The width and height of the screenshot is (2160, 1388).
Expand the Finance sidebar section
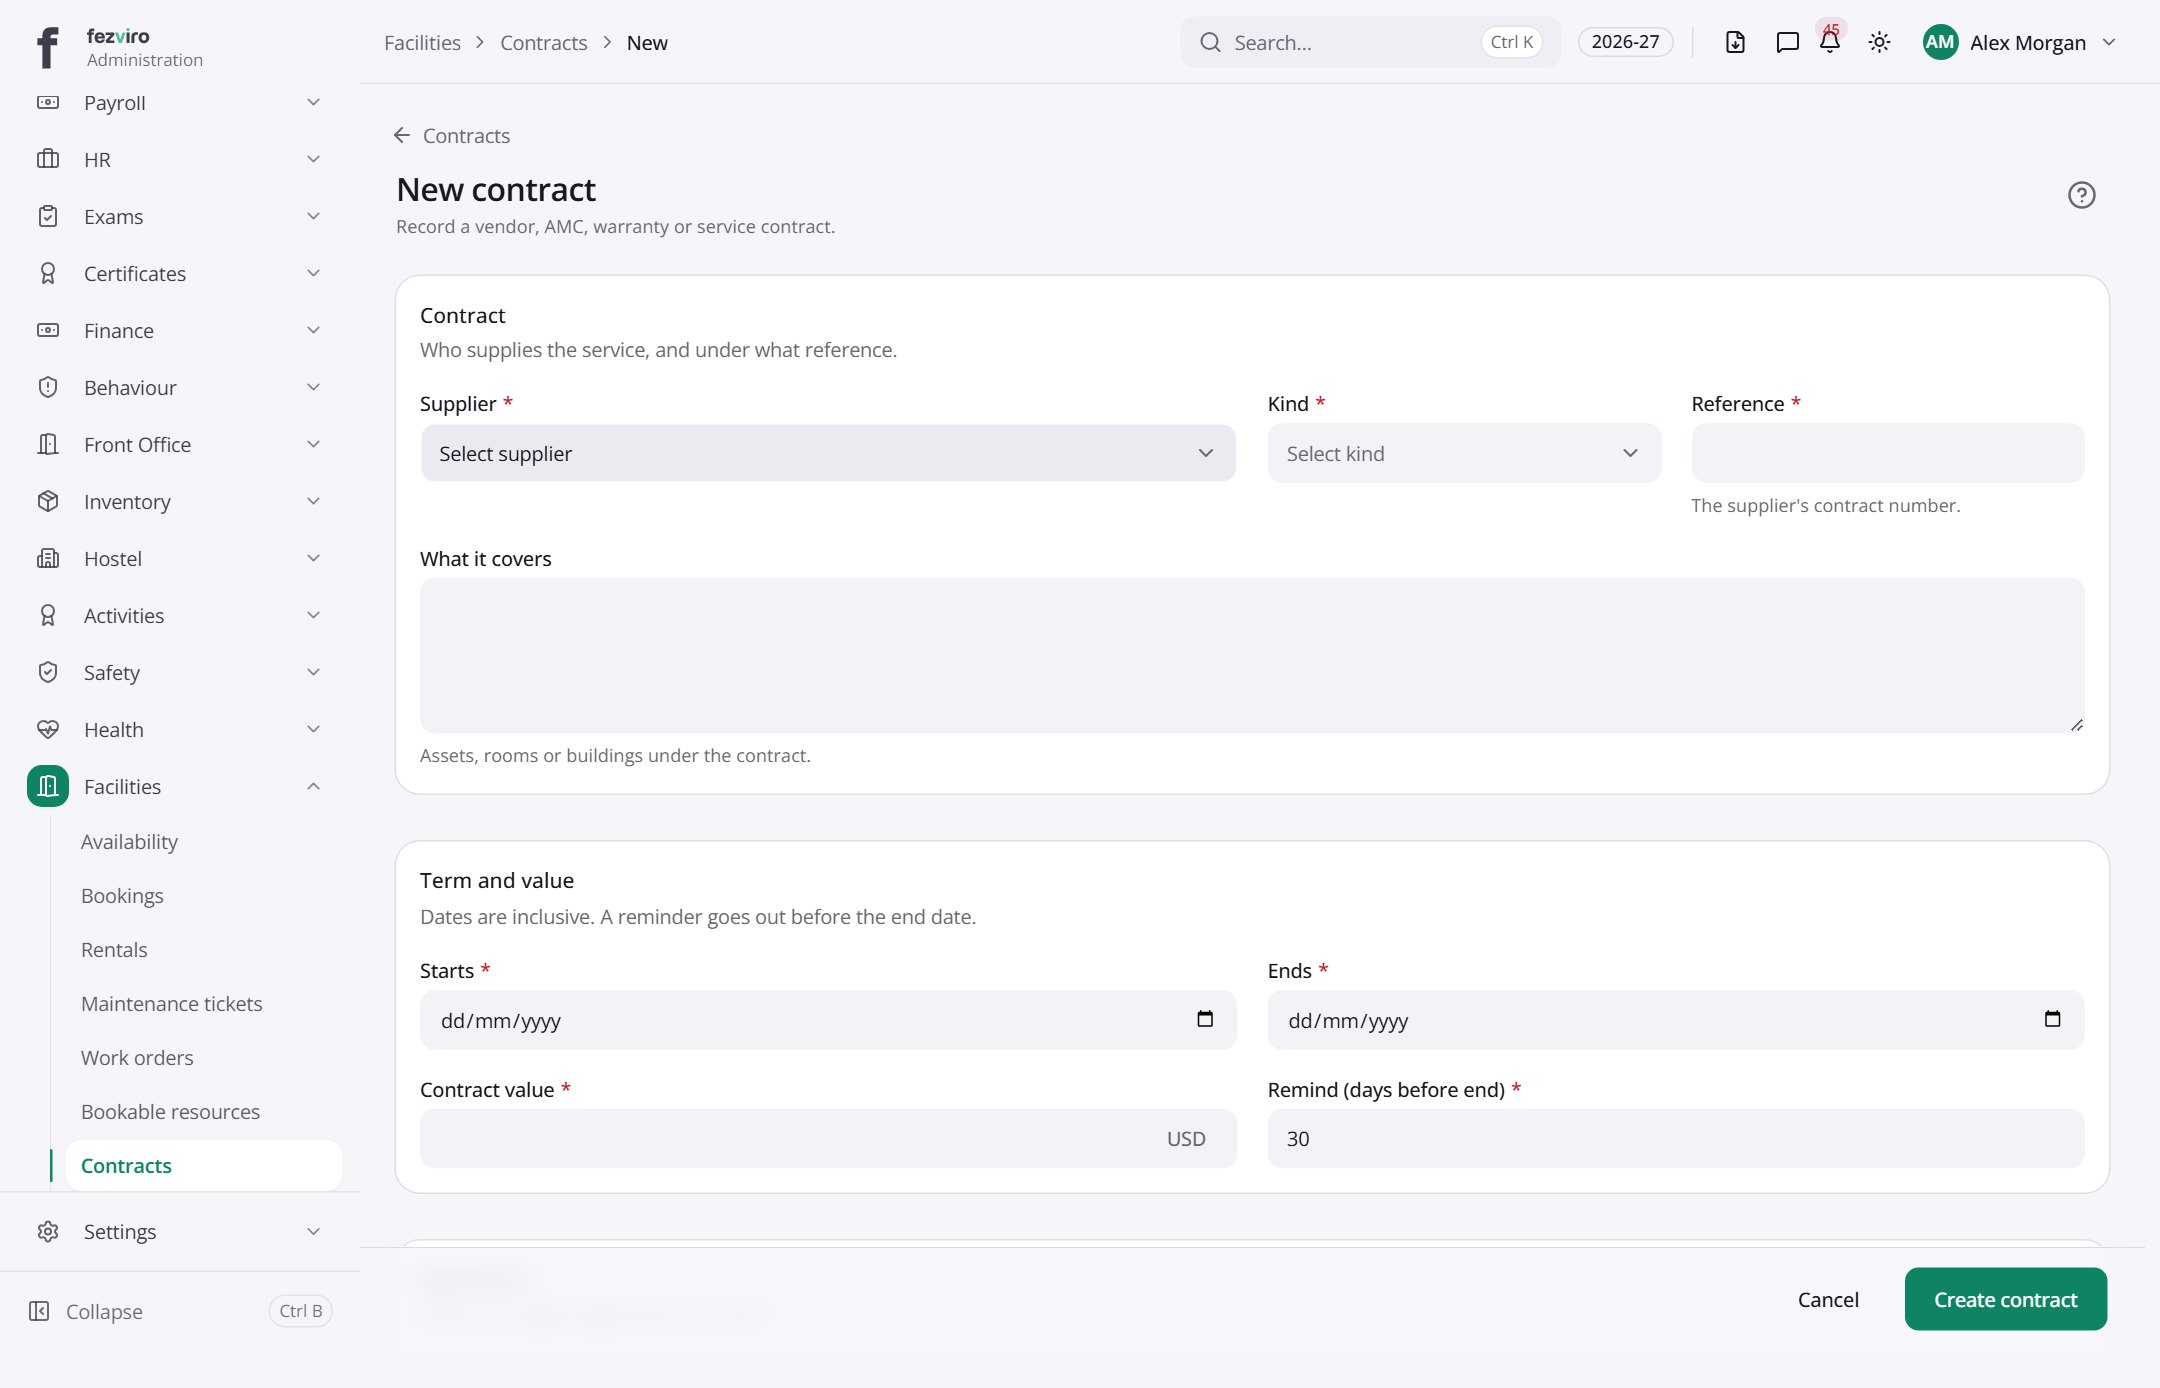(180, 330)
